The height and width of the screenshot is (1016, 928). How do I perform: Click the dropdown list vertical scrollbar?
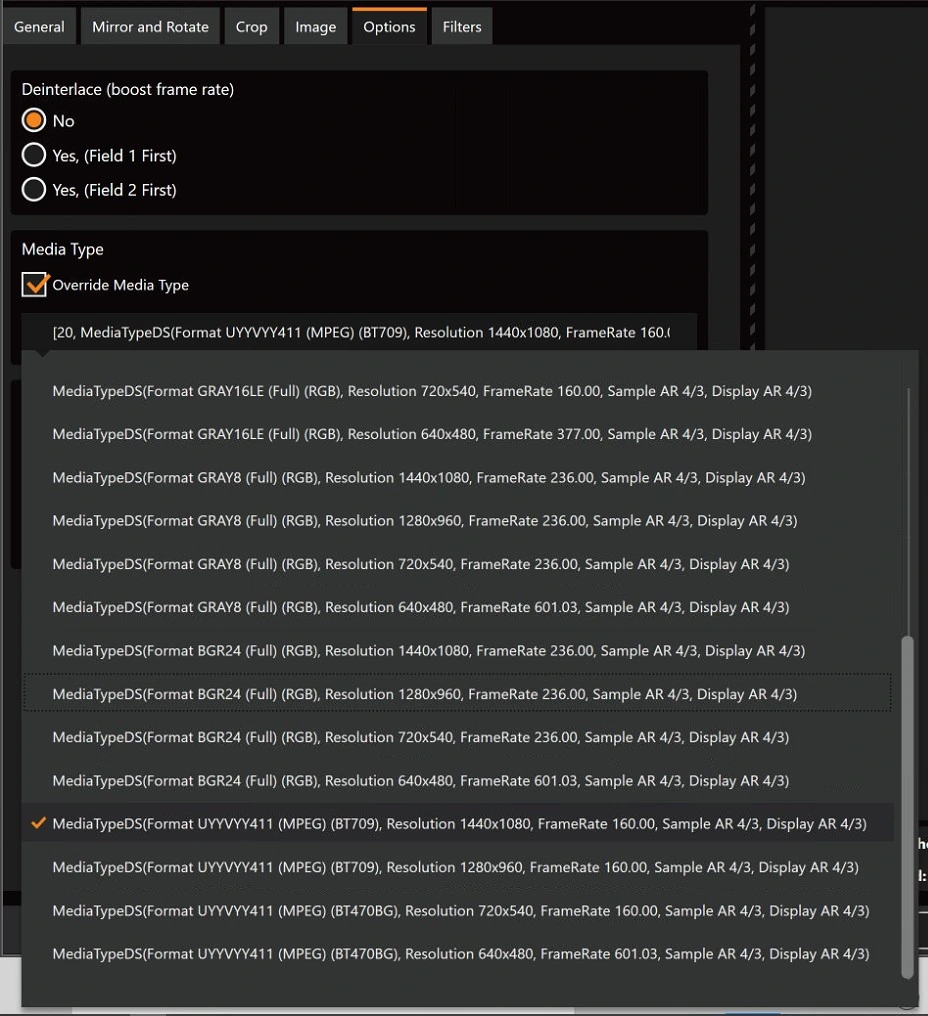tap(907, 807)
